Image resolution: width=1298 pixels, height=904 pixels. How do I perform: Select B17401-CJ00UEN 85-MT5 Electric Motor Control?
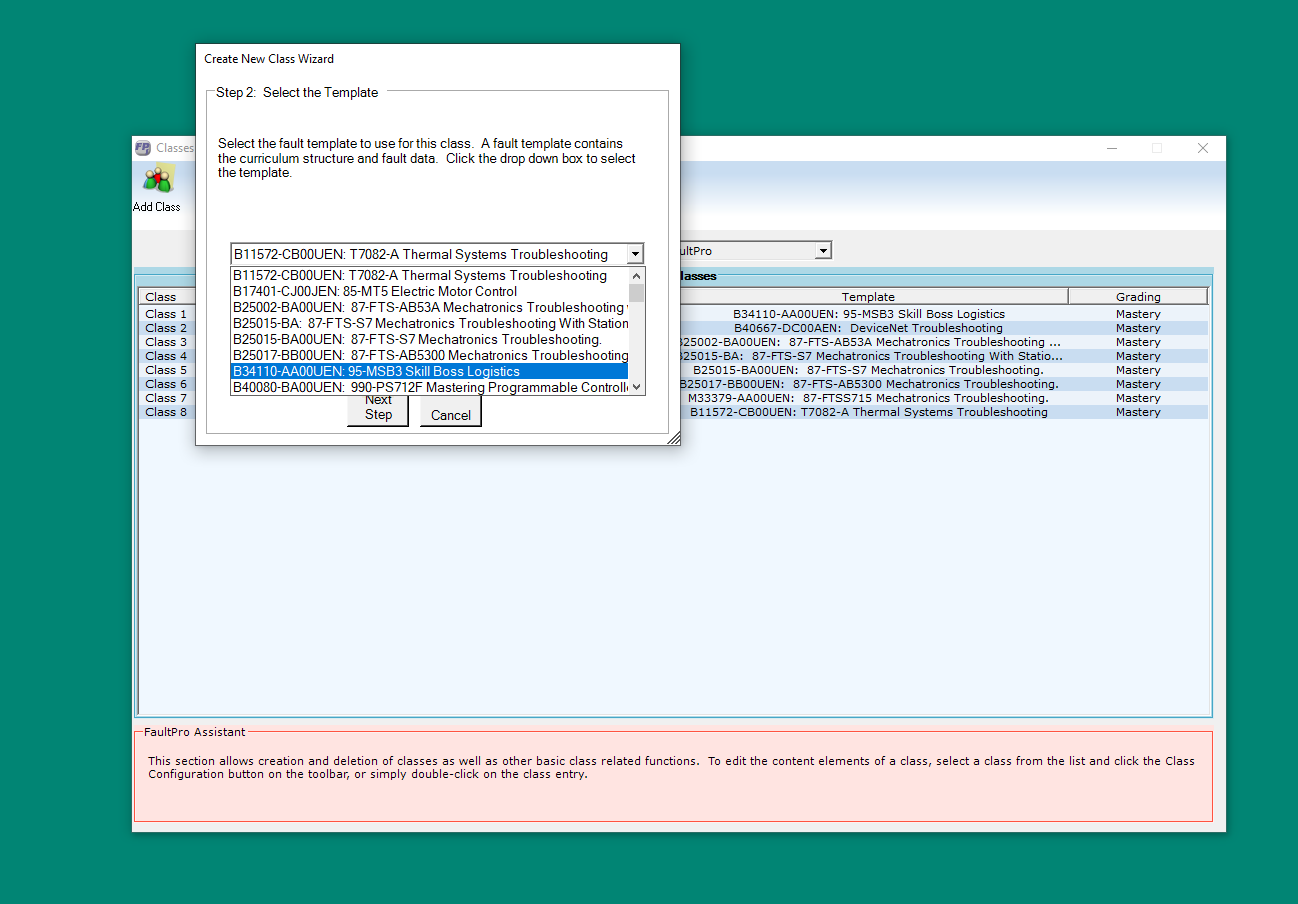pos(429,291)
